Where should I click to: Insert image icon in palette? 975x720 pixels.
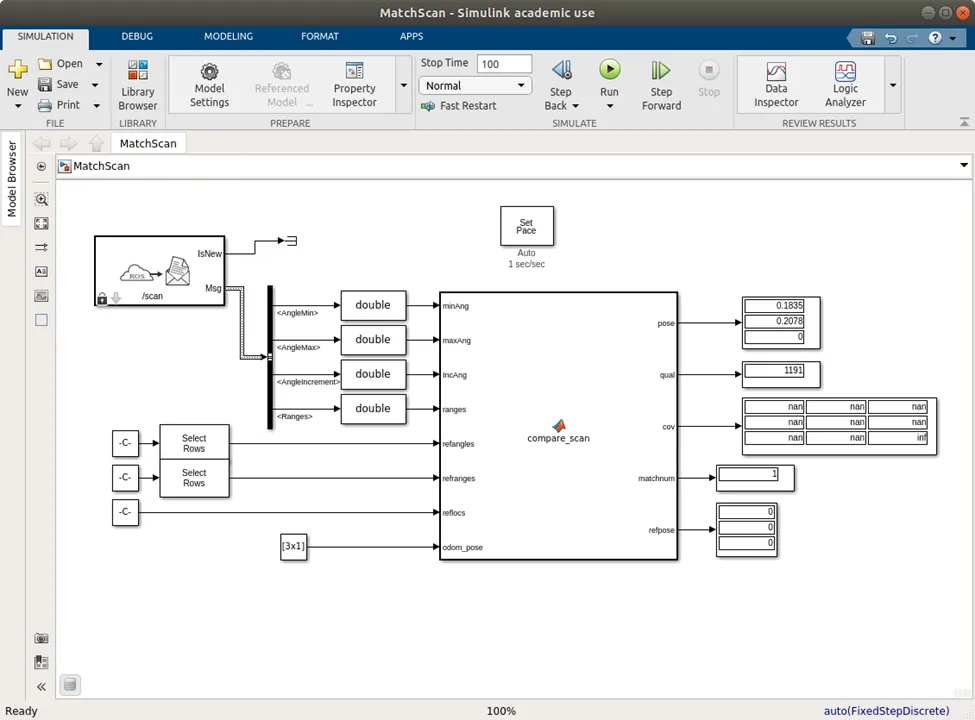[x=41, y=296]
